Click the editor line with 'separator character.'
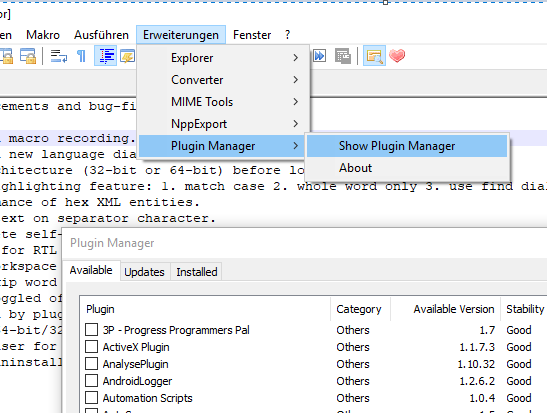This screenshot has width=547, height=413. (108, 218)
